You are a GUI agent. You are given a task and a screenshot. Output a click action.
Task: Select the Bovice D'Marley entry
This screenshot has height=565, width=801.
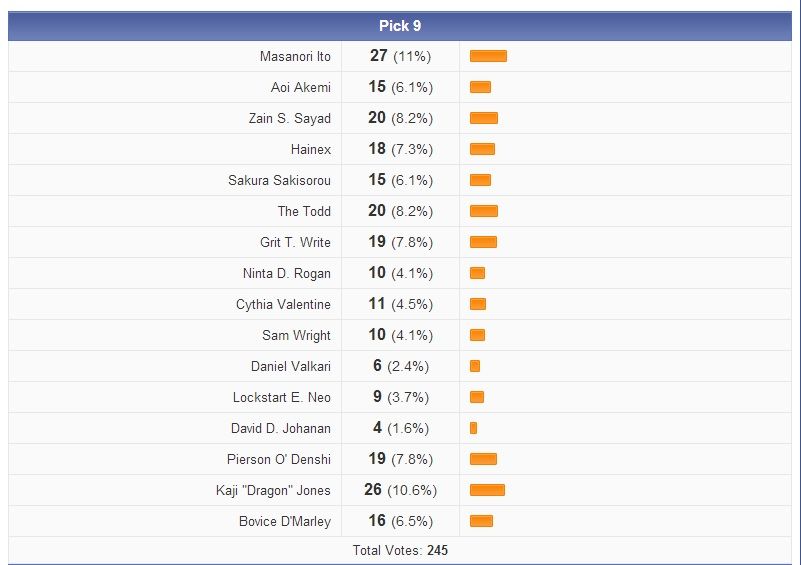(284, 521)
